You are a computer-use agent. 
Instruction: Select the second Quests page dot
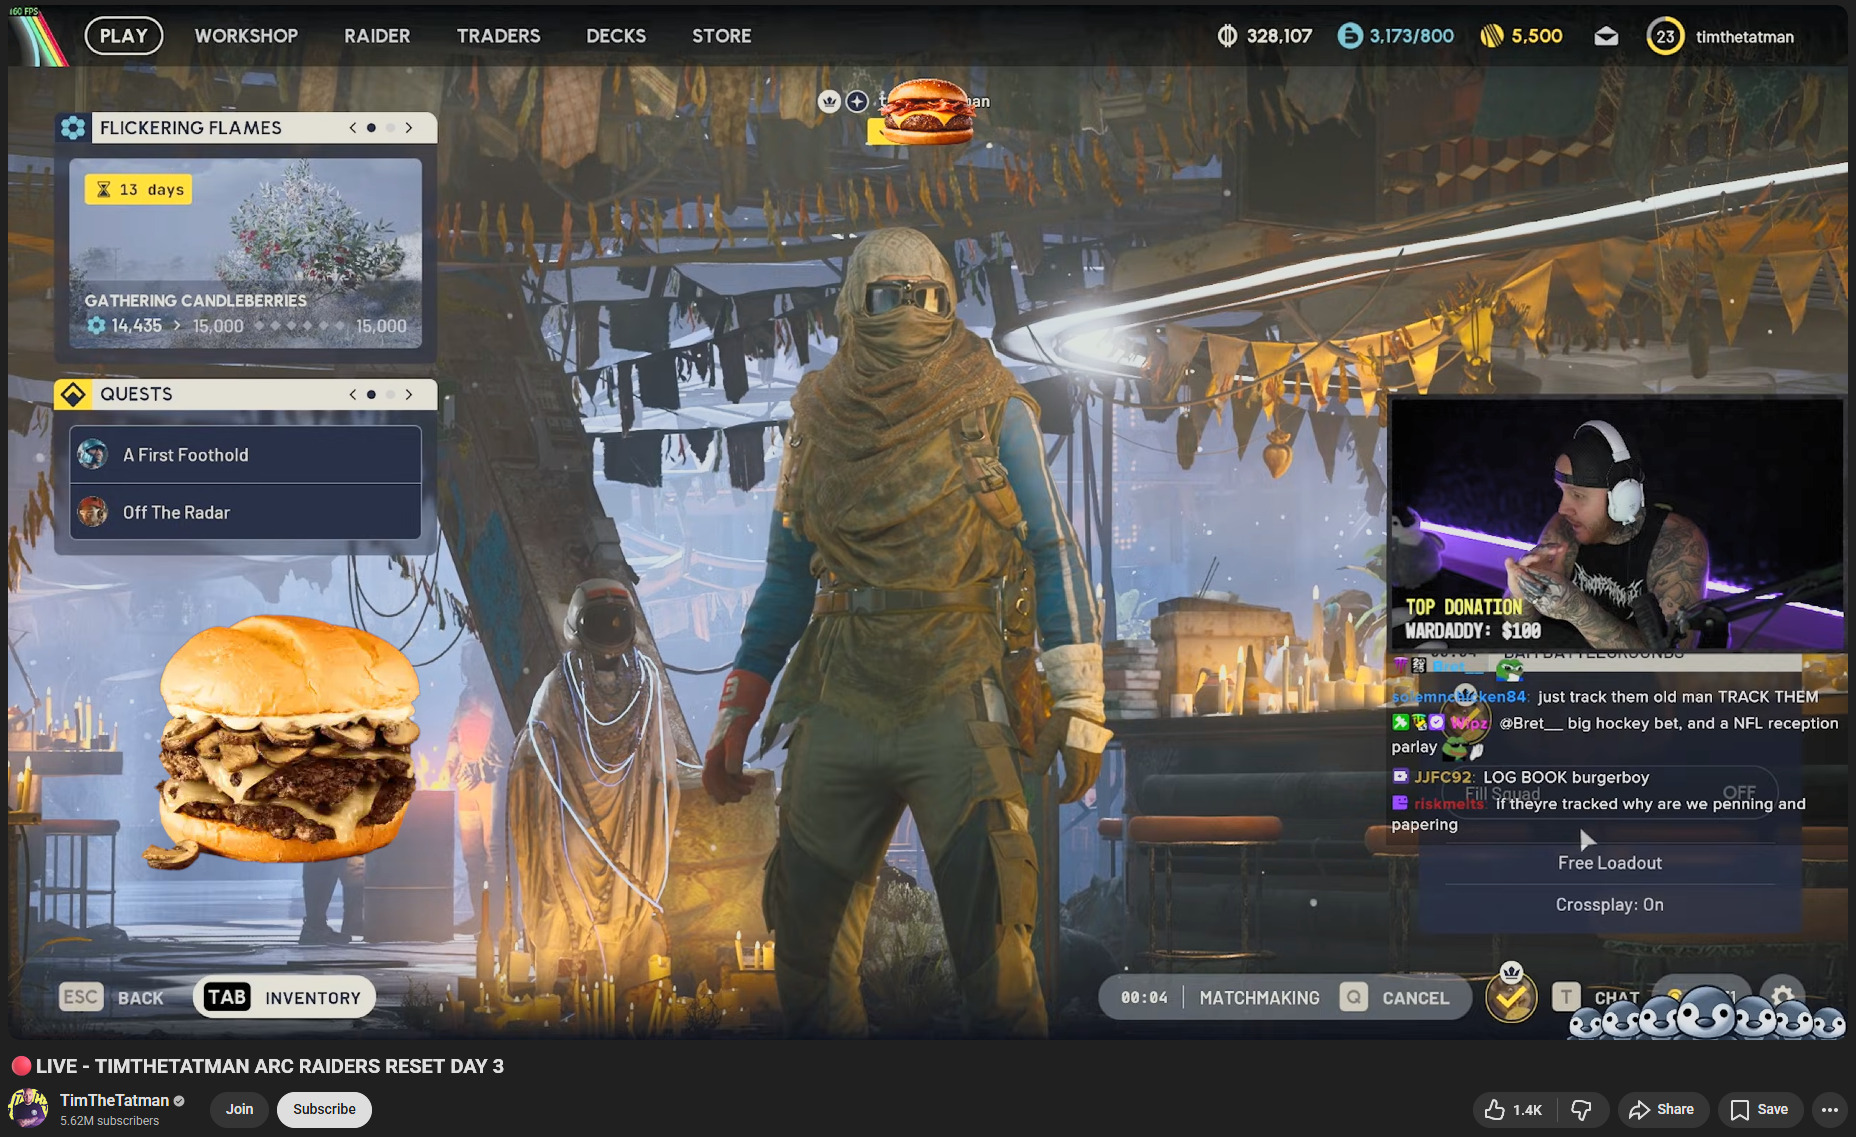390,395
